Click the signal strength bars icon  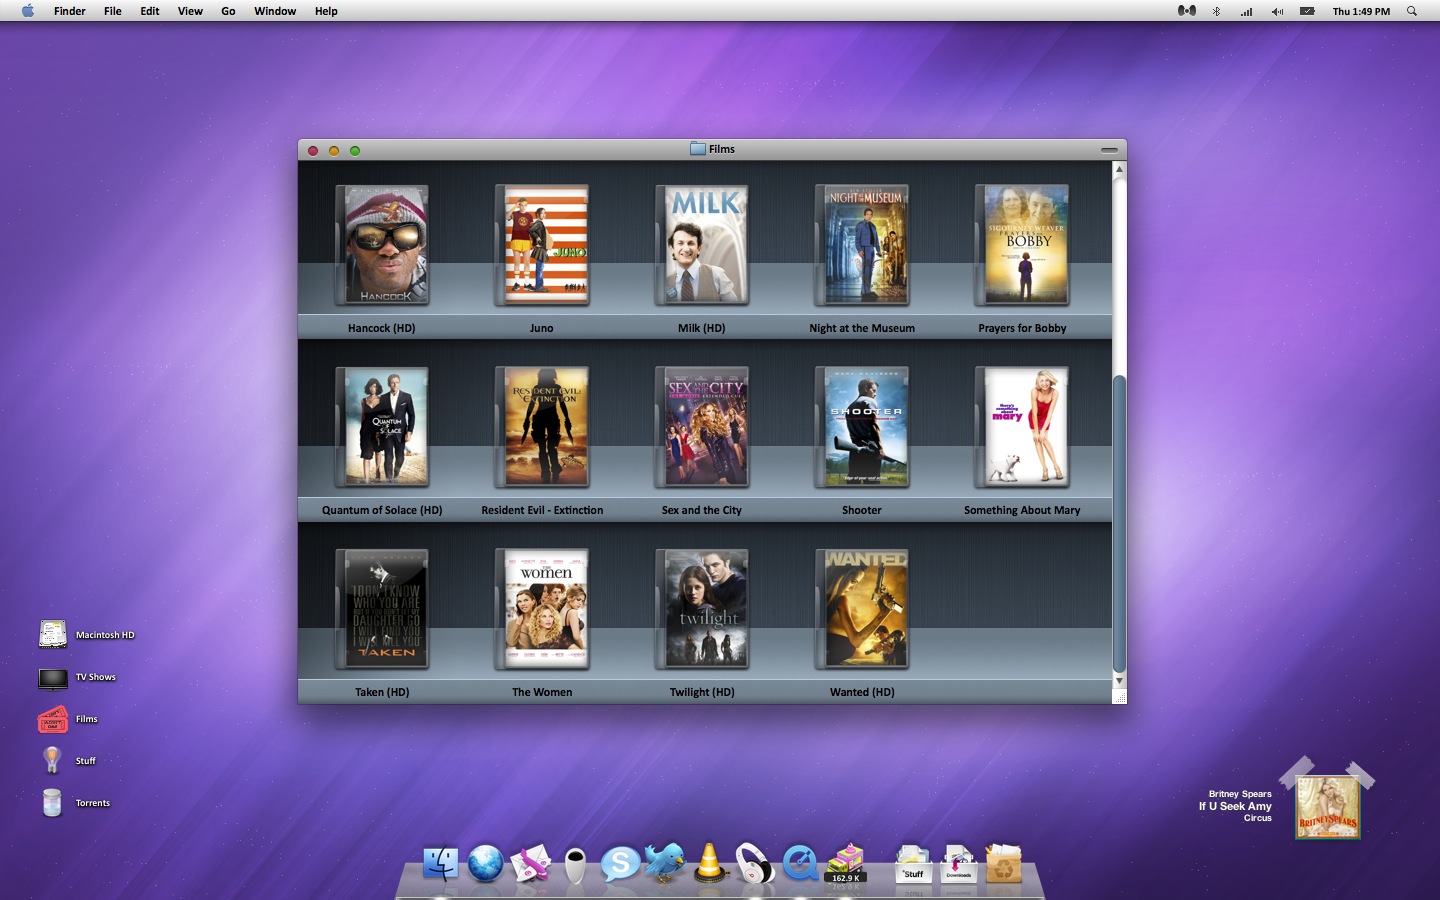click(x=1247, y=11)
